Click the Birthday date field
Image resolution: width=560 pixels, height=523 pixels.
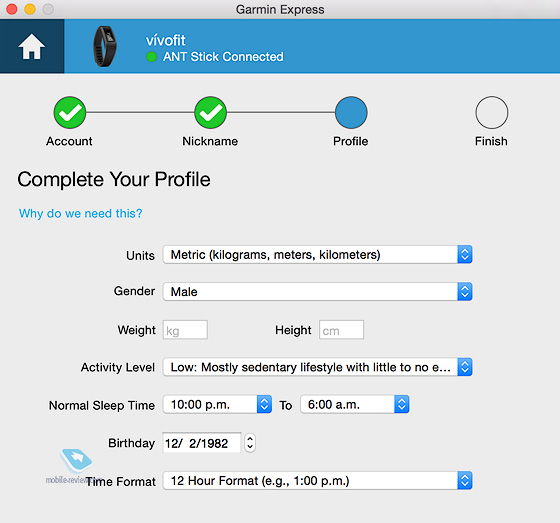202,443
